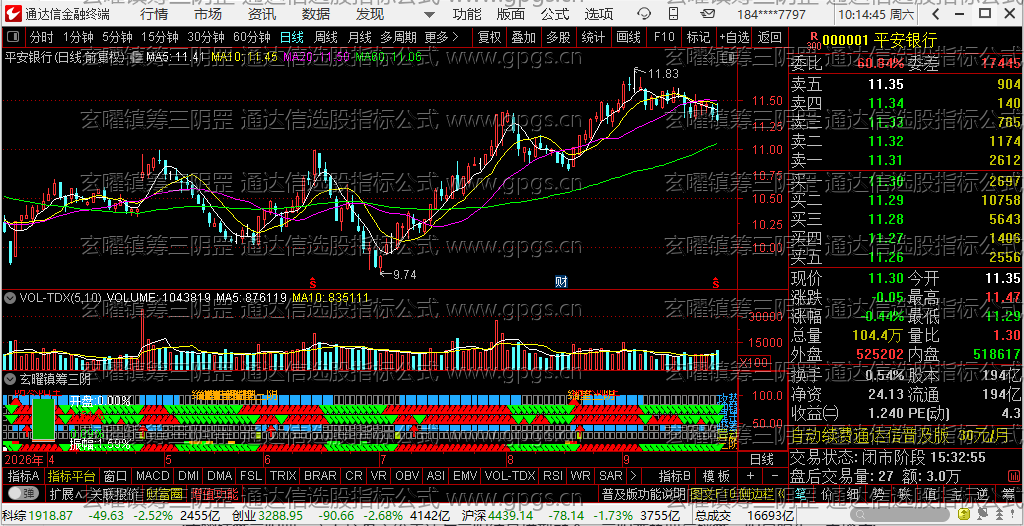Collapse the VOL-TDX volume panel arrow
Viewport: 1024px width, 526px height.
click(x=10, y=298)
